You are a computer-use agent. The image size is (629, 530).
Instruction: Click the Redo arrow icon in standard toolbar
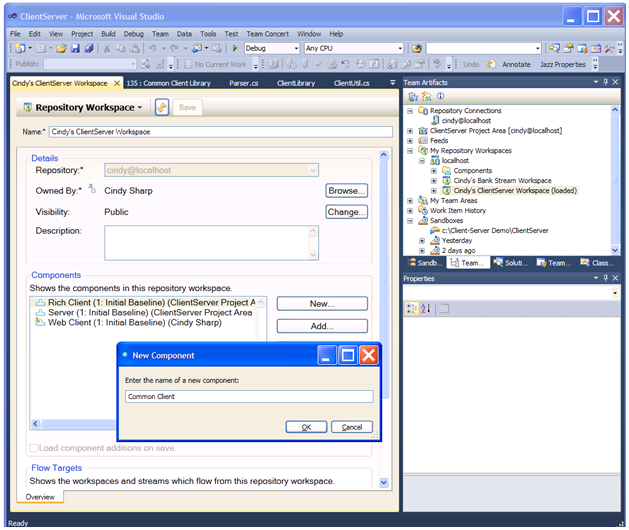[x=174, y=49]
